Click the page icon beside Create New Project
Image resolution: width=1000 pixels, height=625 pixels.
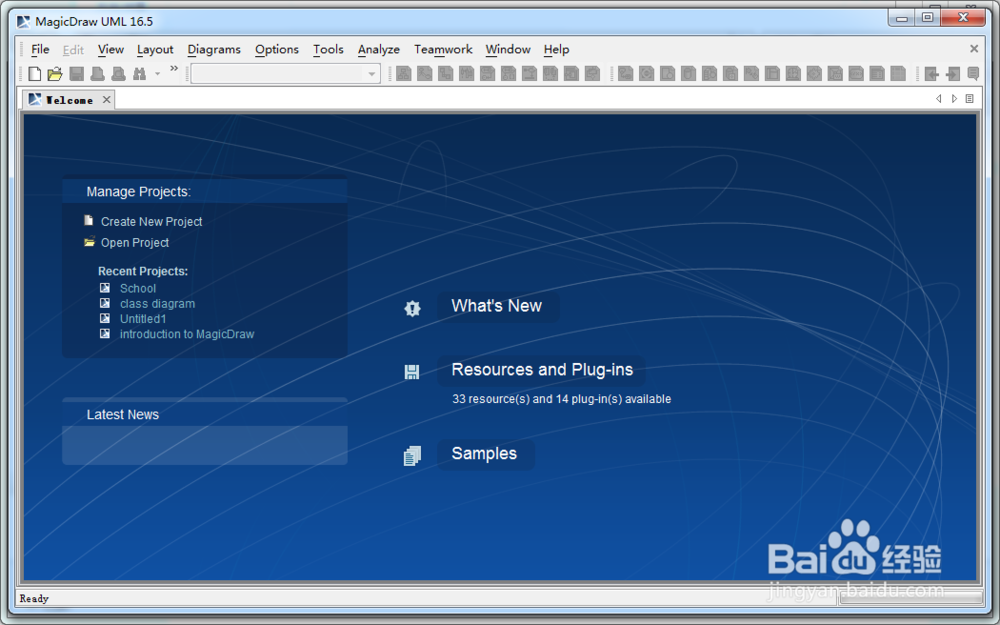point(89,221)
